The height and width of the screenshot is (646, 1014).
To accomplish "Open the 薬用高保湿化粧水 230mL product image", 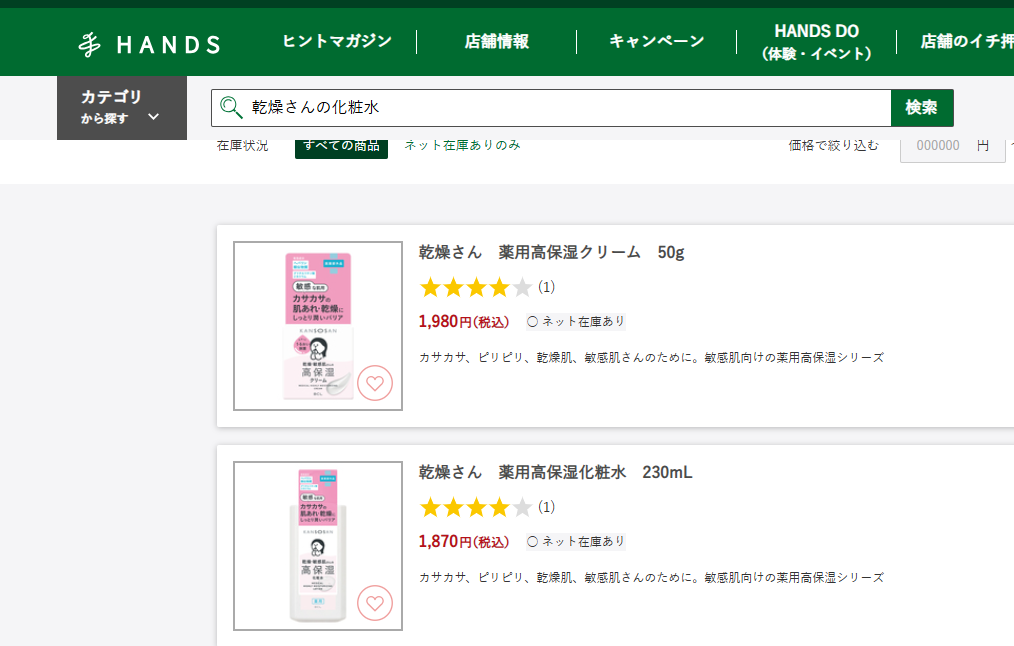I will [318, 546].
